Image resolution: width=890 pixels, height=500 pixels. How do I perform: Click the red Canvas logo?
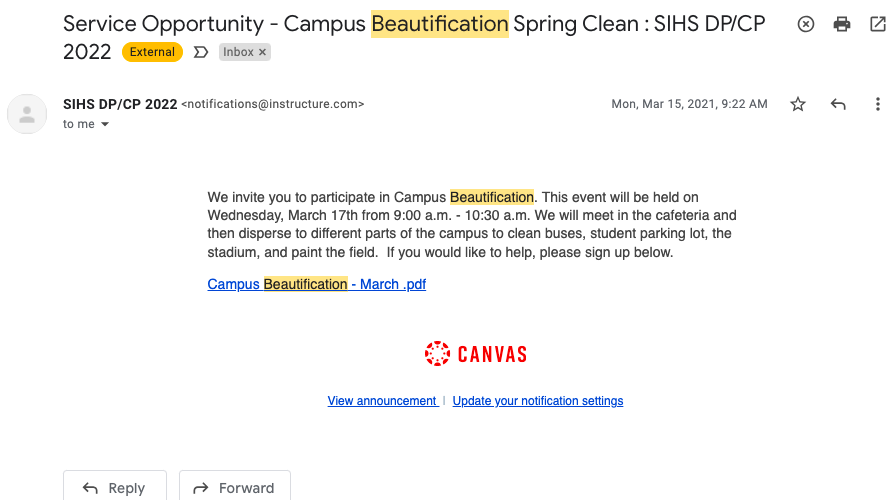coord(476,353)
